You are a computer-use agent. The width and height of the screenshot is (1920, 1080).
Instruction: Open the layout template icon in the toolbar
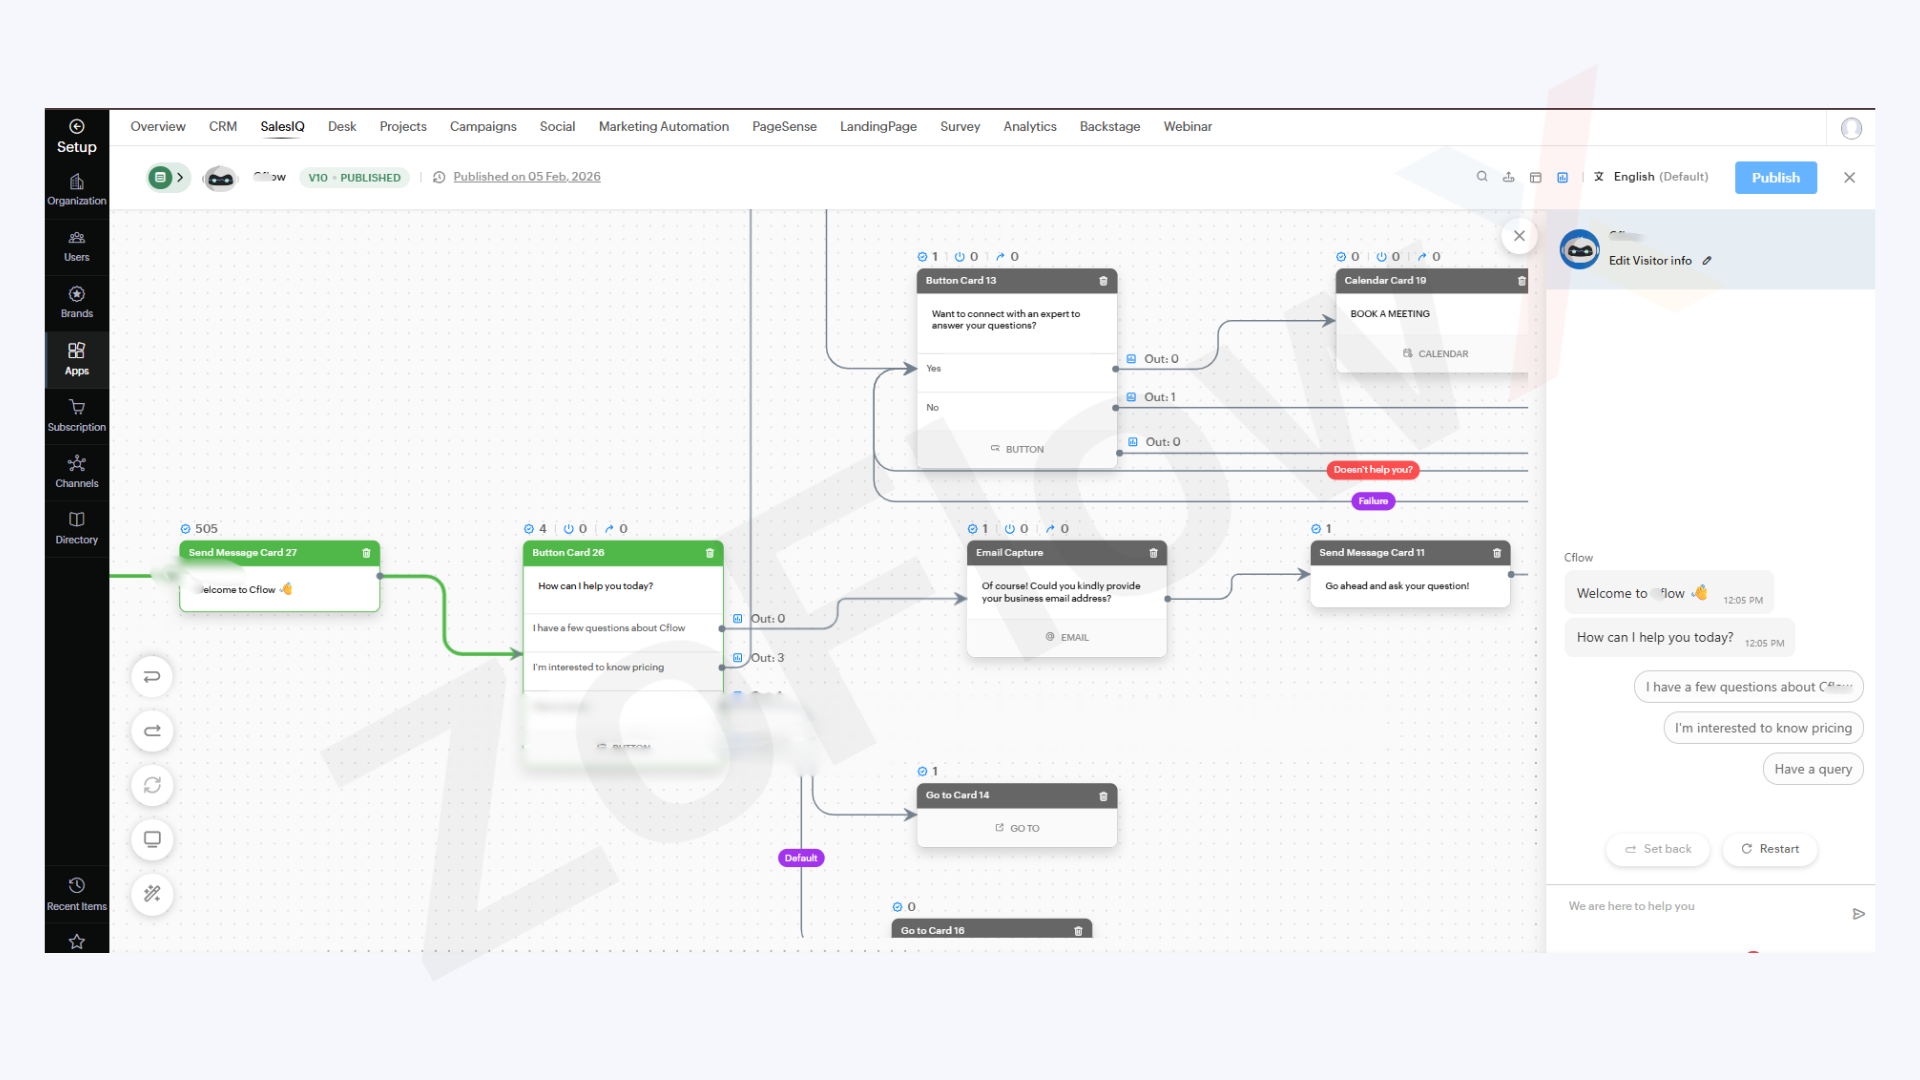1536,177
